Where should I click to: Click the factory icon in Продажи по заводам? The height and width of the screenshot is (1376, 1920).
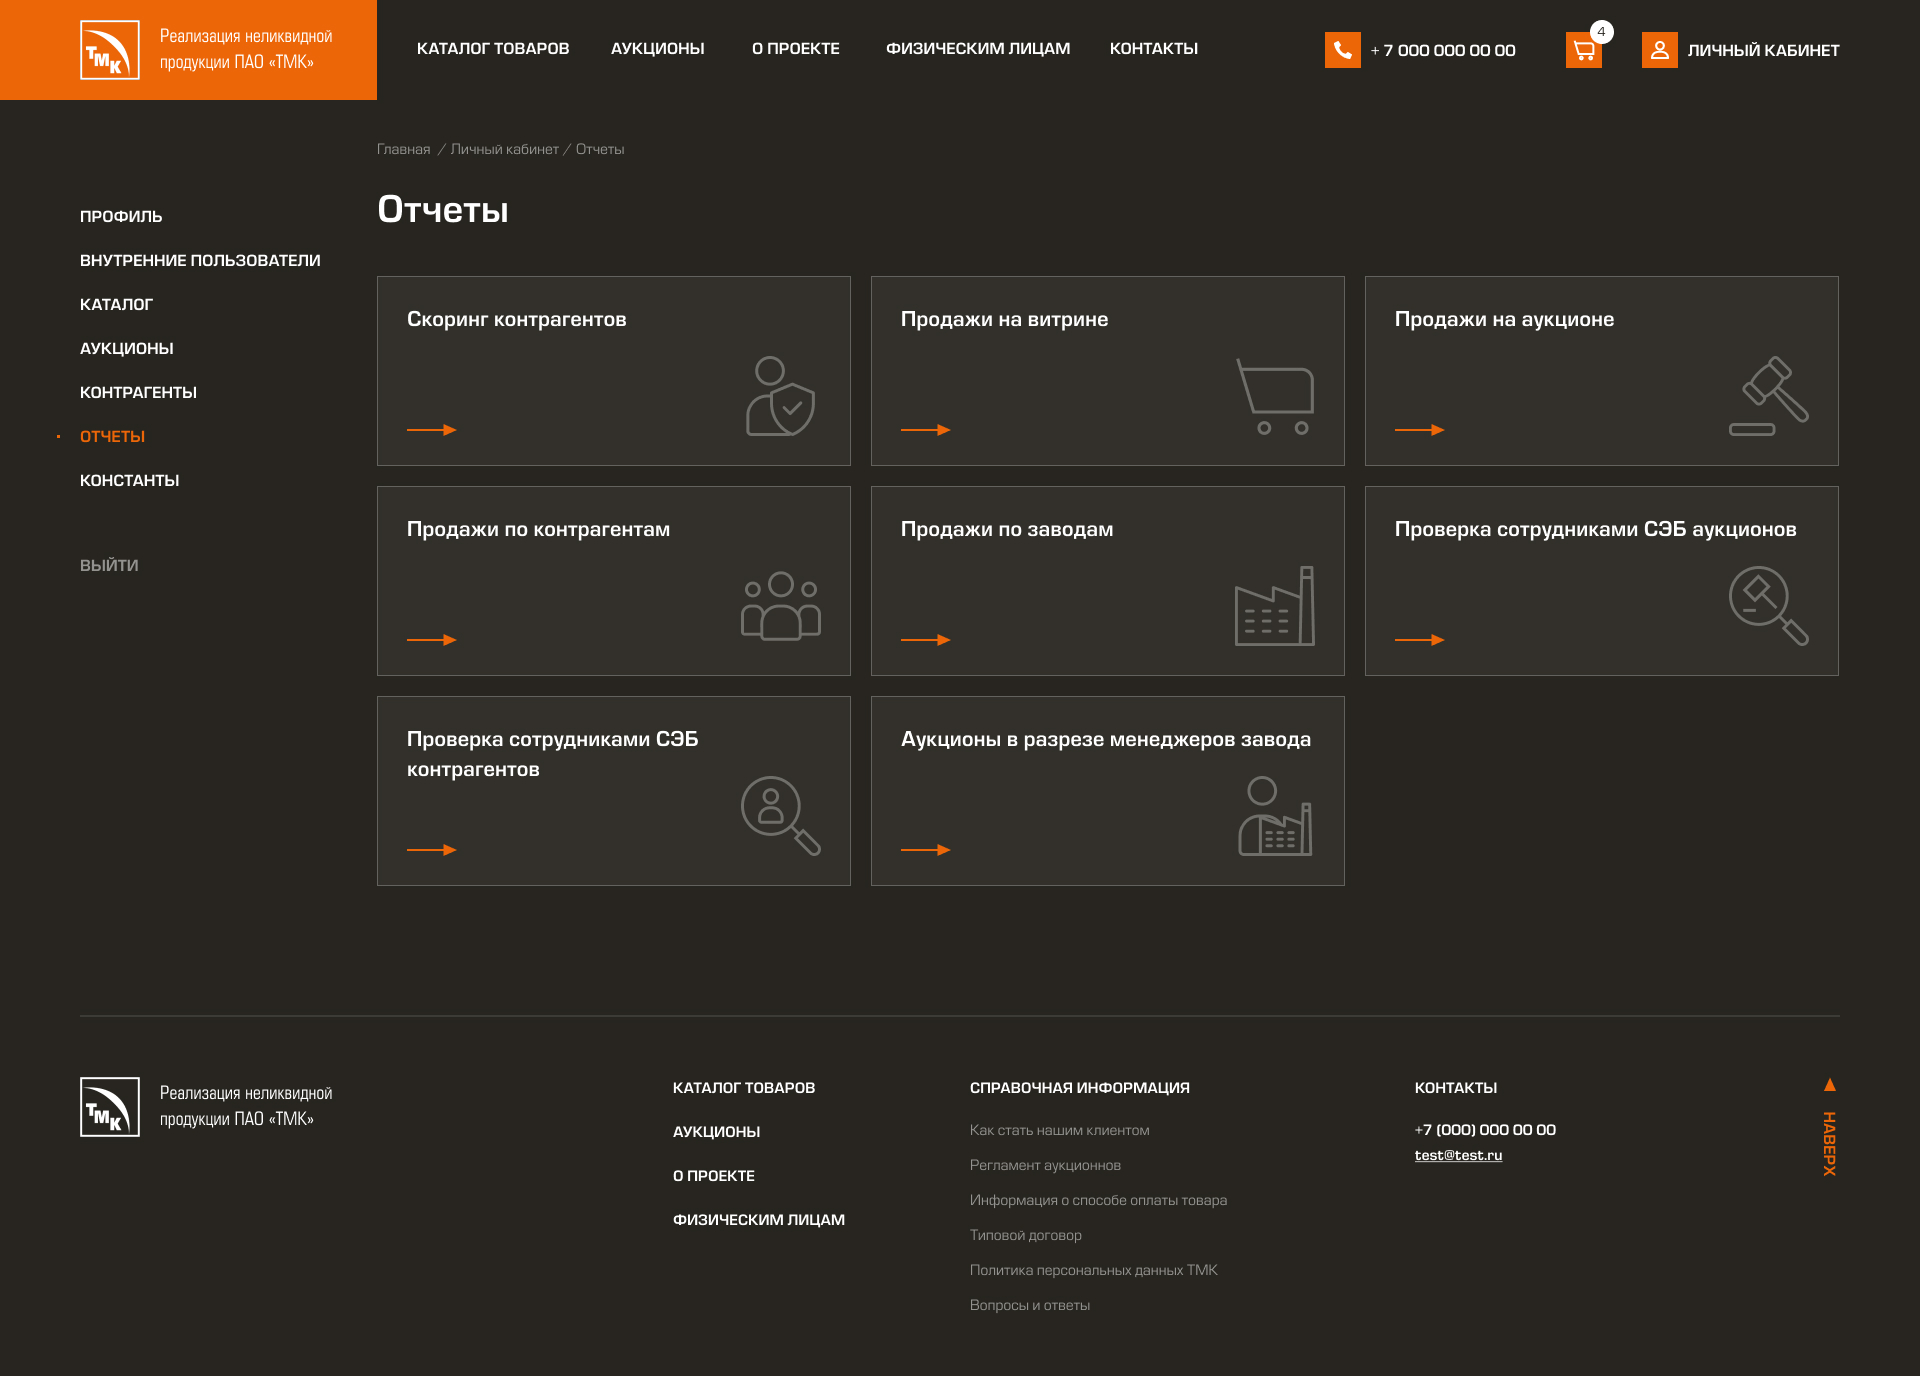1275,606
